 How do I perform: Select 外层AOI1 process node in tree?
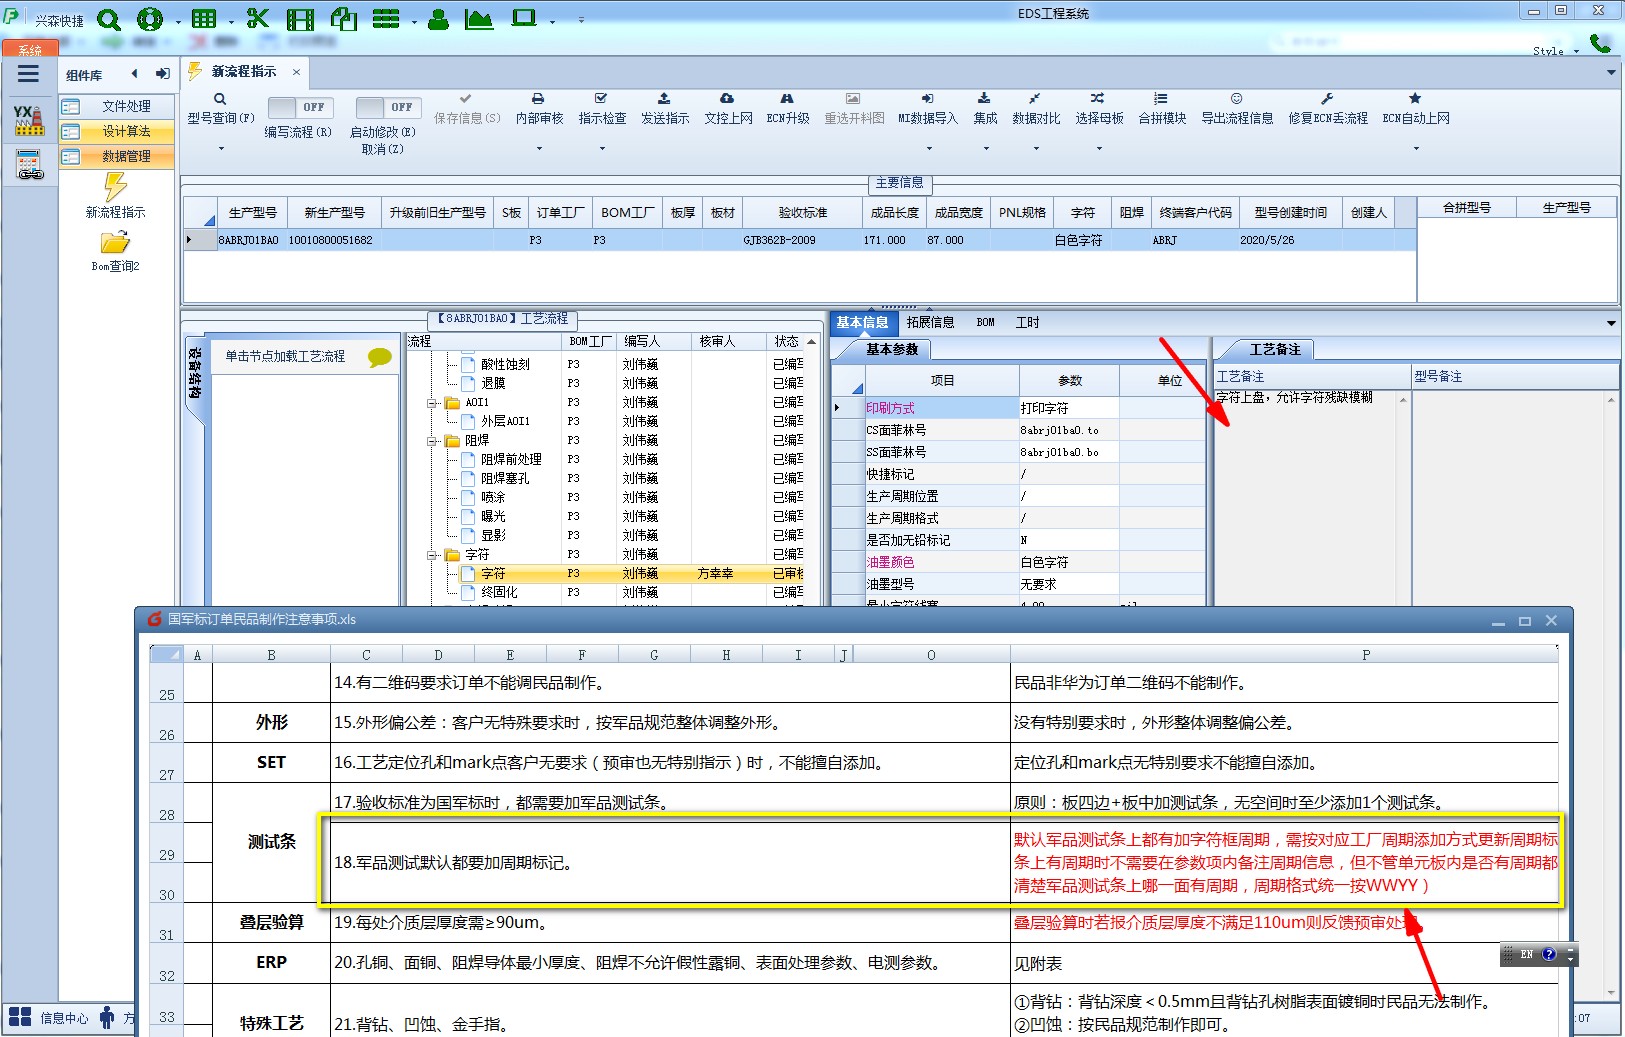pos(505,422)
